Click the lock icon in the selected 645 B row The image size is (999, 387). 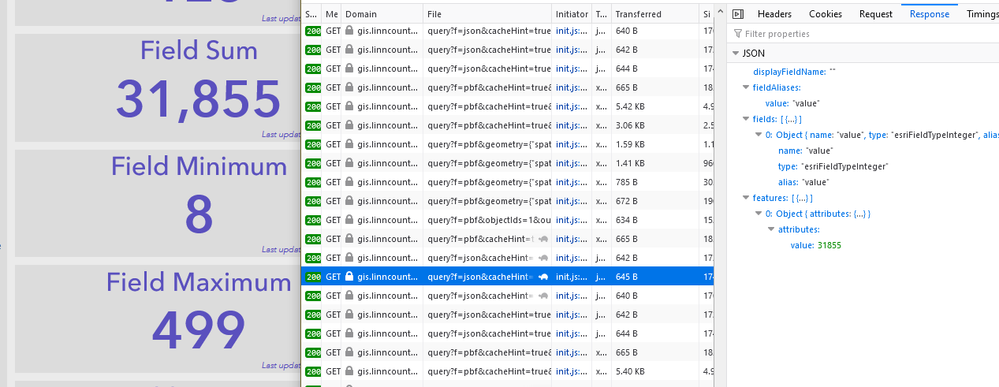click(349, 277)
